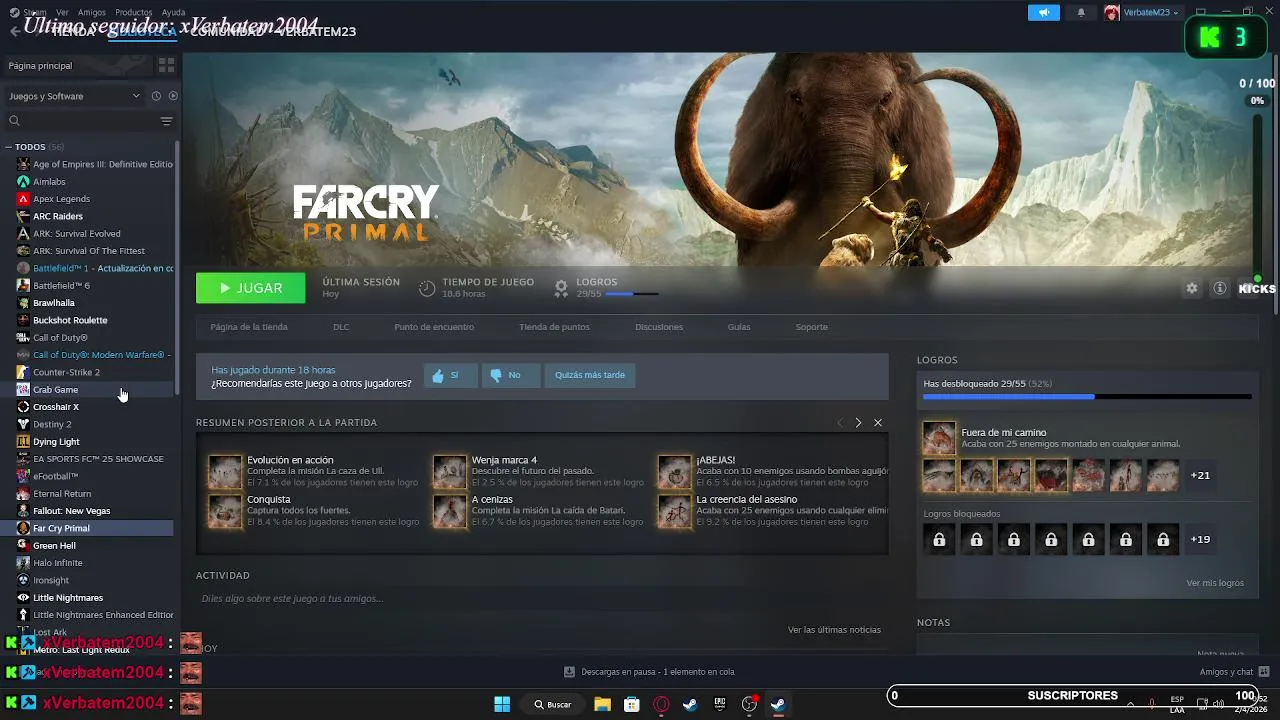The image size is (1280, 720).
Task: Select Dying Light in the library
Action: coord(56,441)
